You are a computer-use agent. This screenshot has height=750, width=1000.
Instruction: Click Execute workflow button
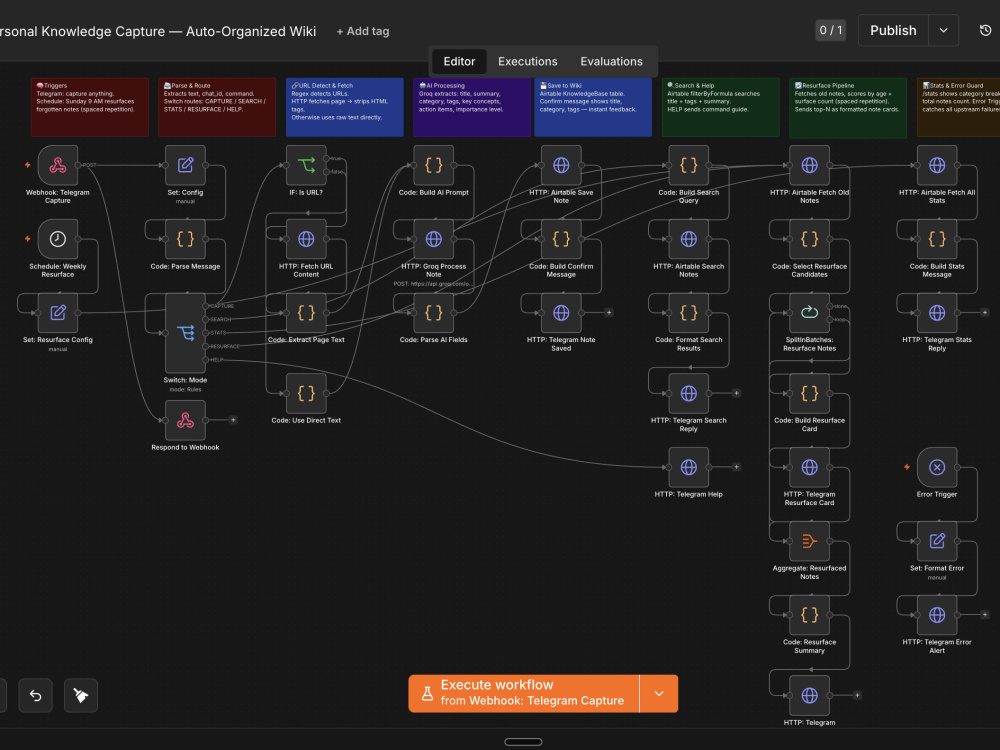(x=524, y=693)
